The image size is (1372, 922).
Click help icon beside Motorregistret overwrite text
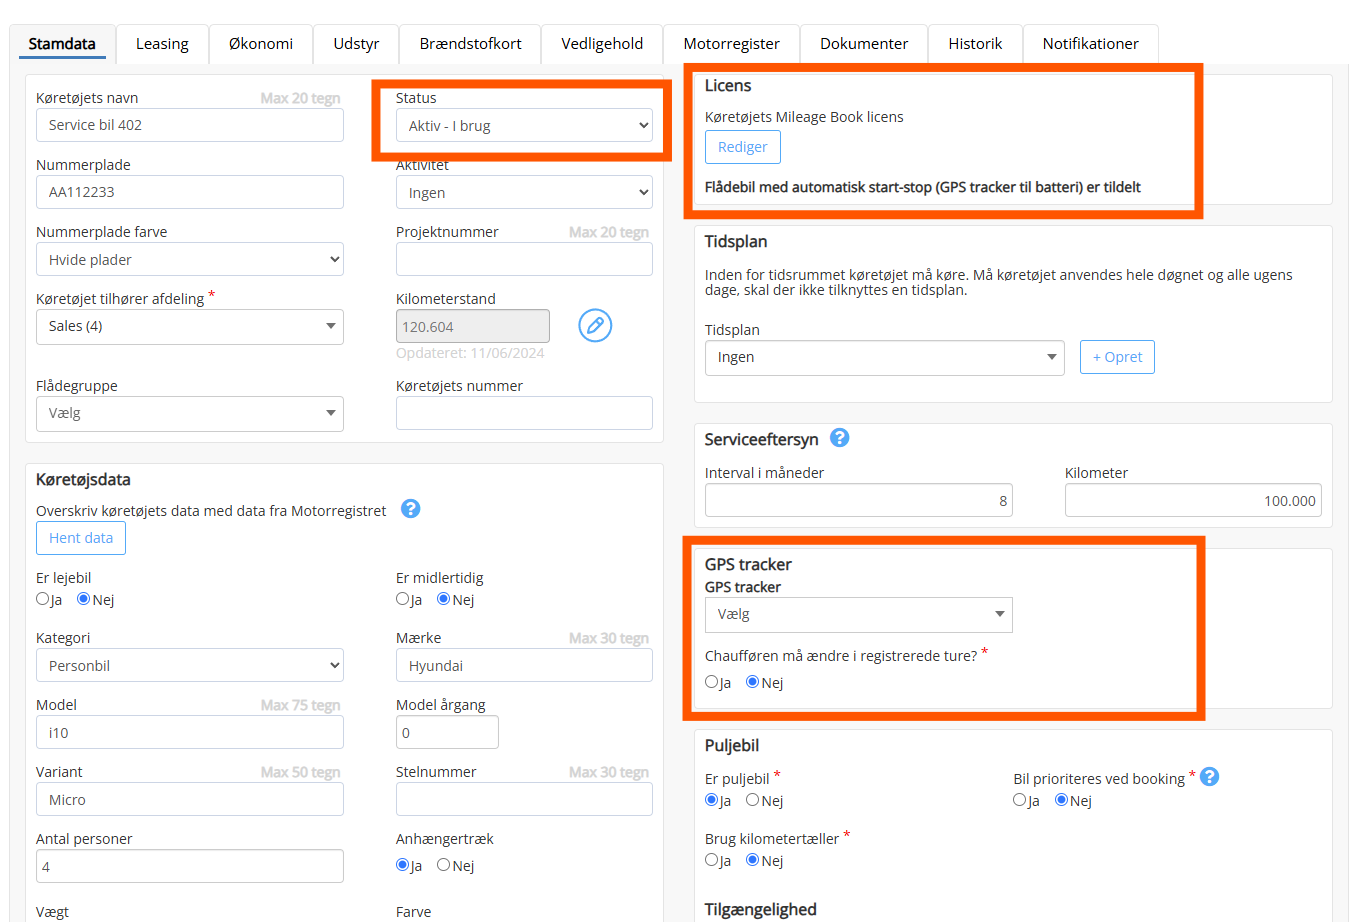pyautogui.click(x=410, y=509)
